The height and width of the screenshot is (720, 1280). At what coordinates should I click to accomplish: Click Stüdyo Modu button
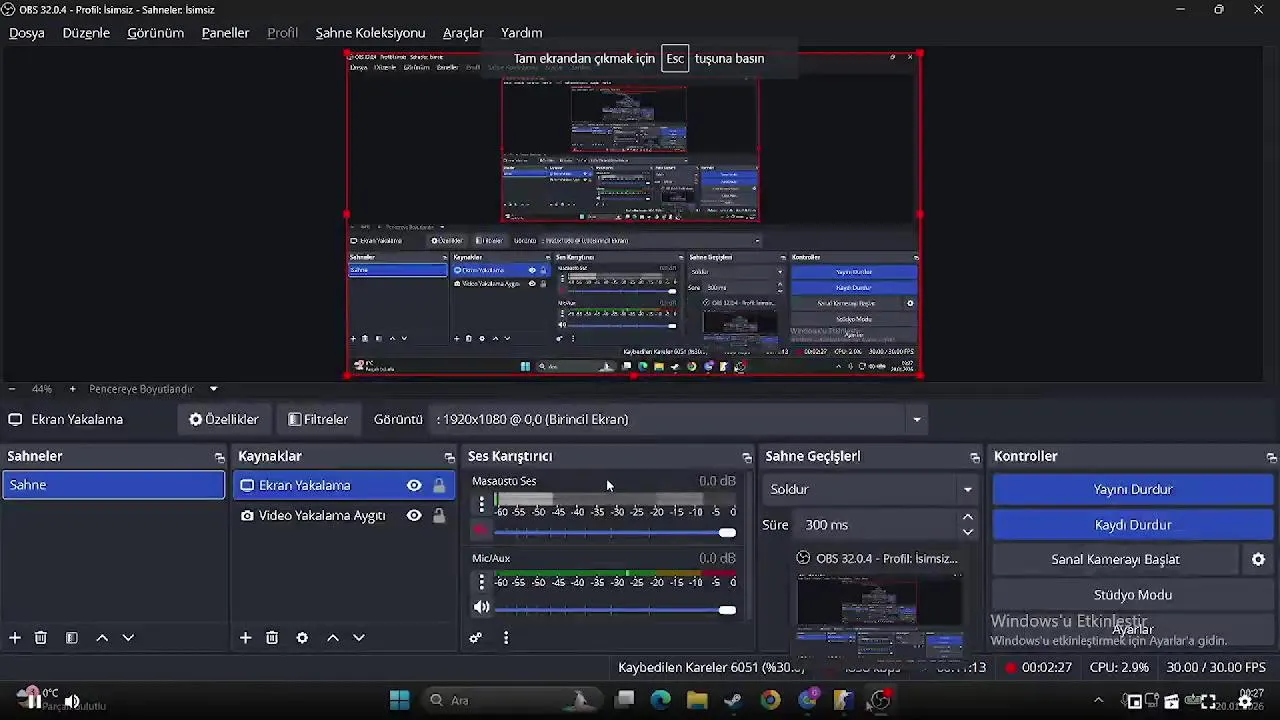click(x=1133, y=595)
